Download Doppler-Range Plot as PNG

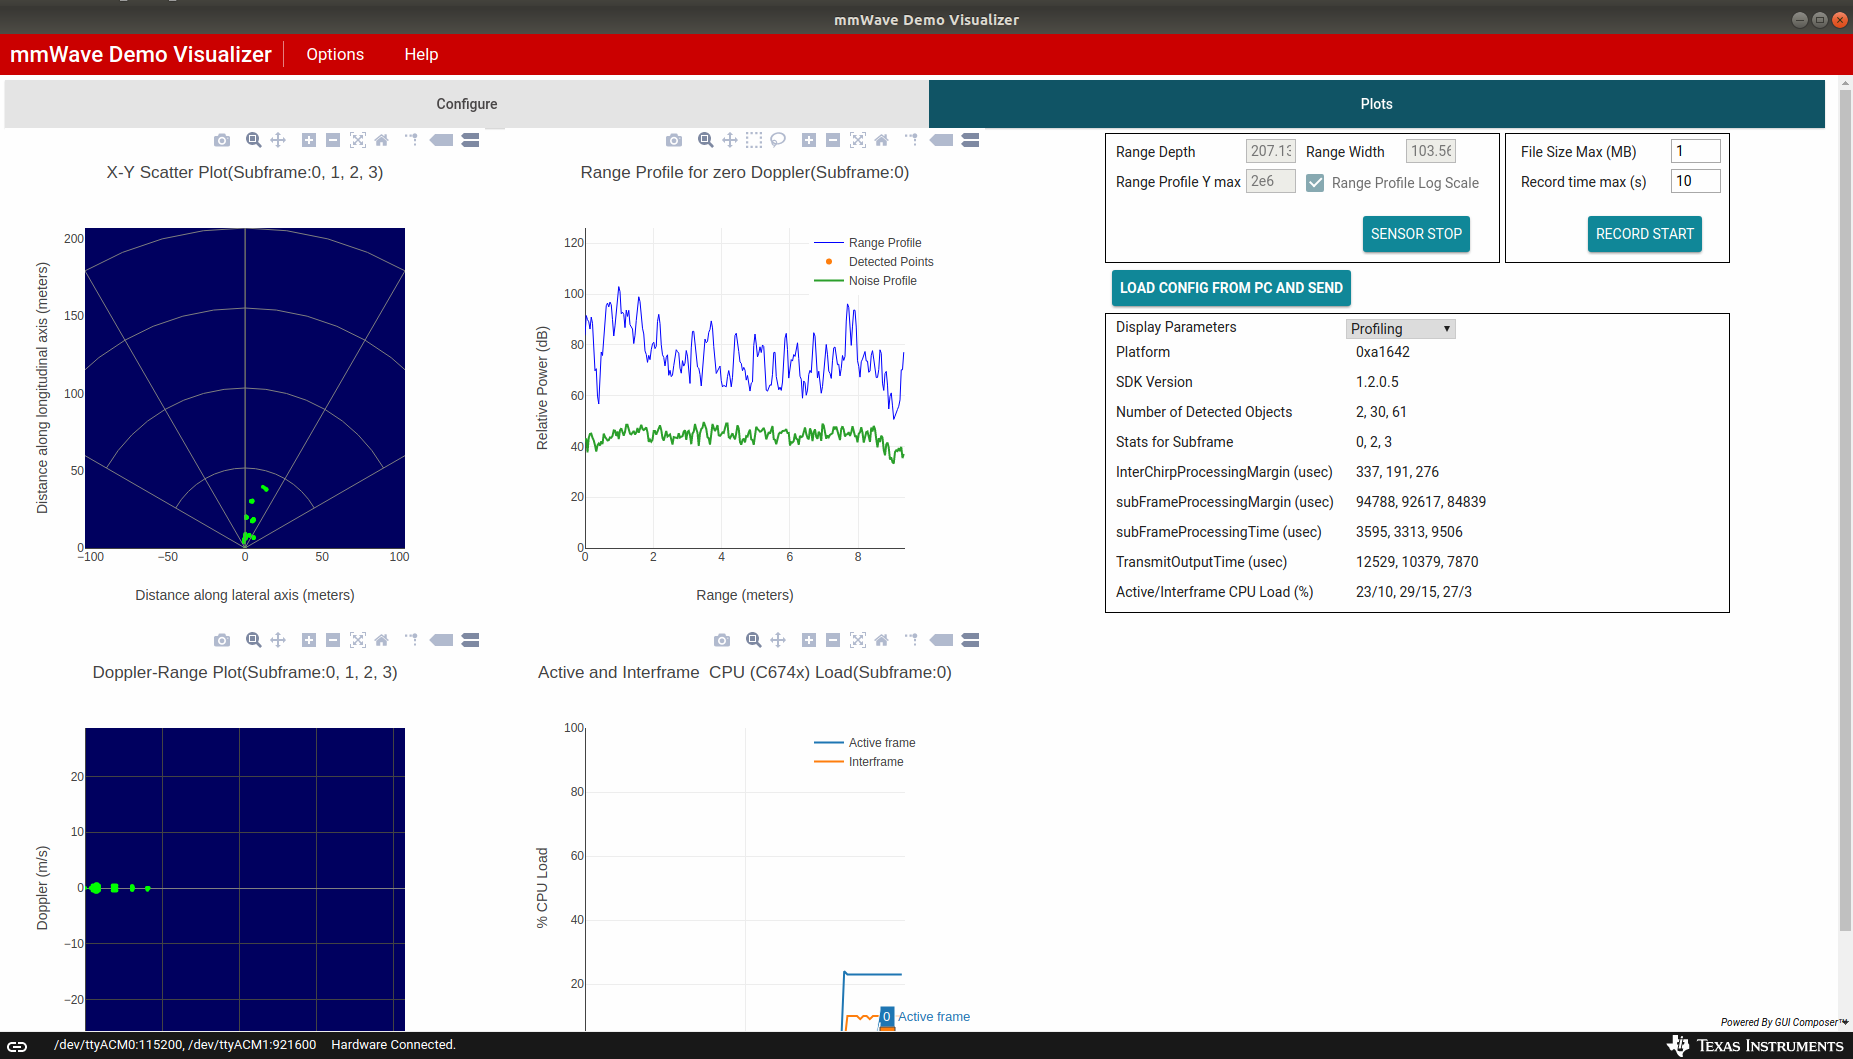222,640
